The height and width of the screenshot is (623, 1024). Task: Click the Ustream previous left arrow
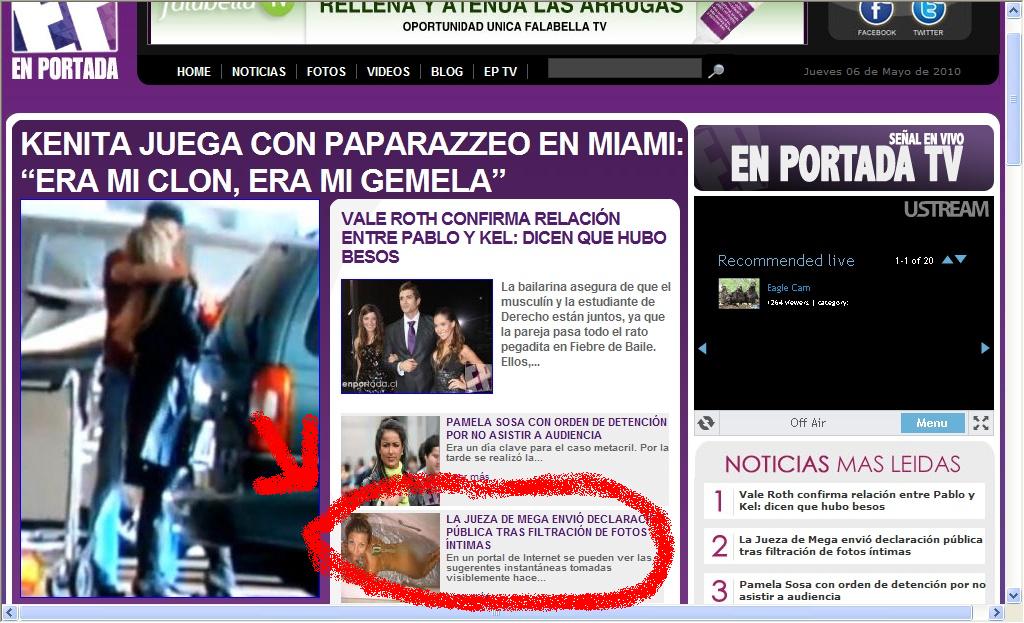click(703, 348)
